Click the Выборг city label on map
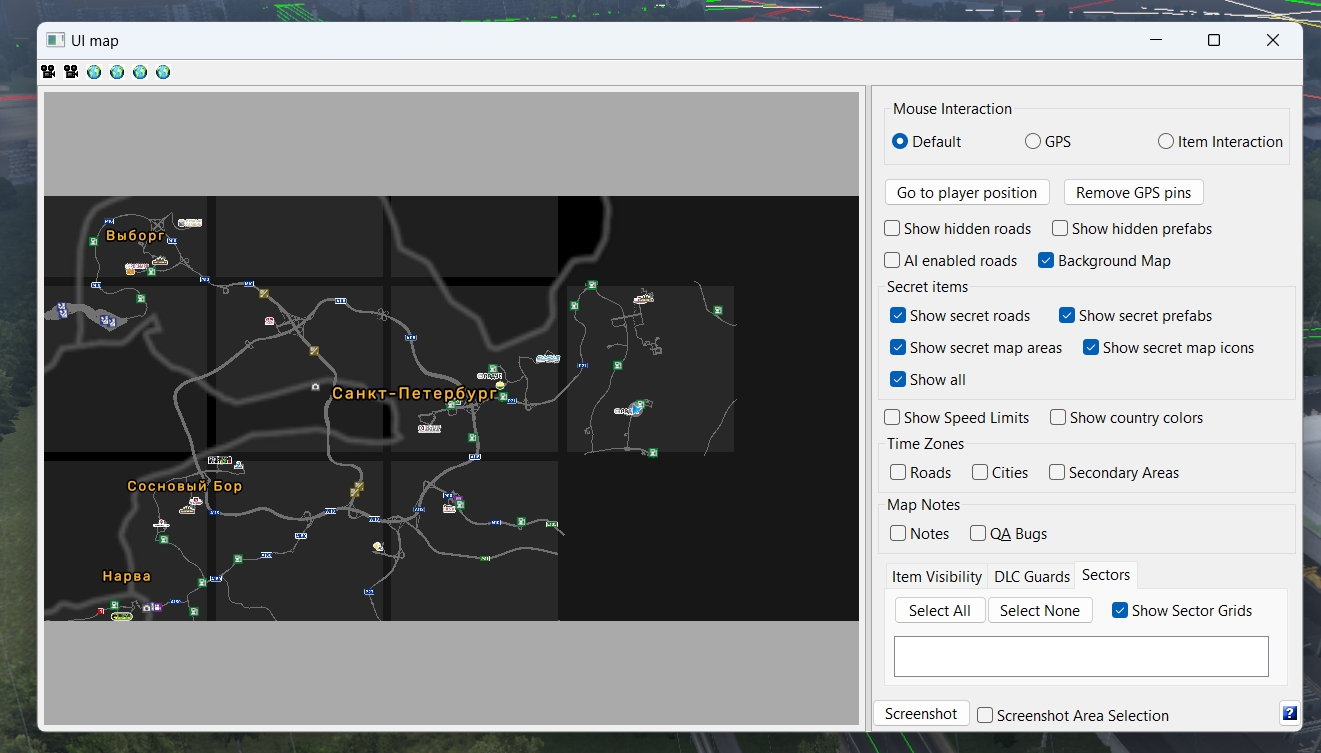The width and height of the screenshot is (1321, 753). 136,236
